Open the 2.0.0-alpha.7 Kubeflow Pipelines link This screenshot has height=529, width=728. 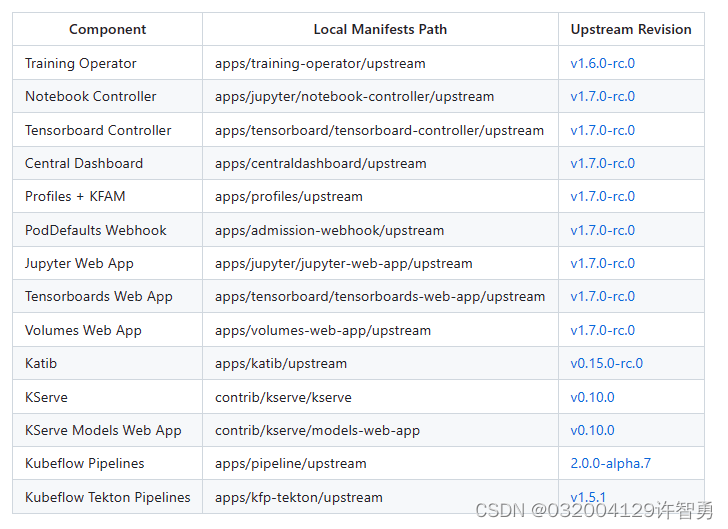pos(611,463)
